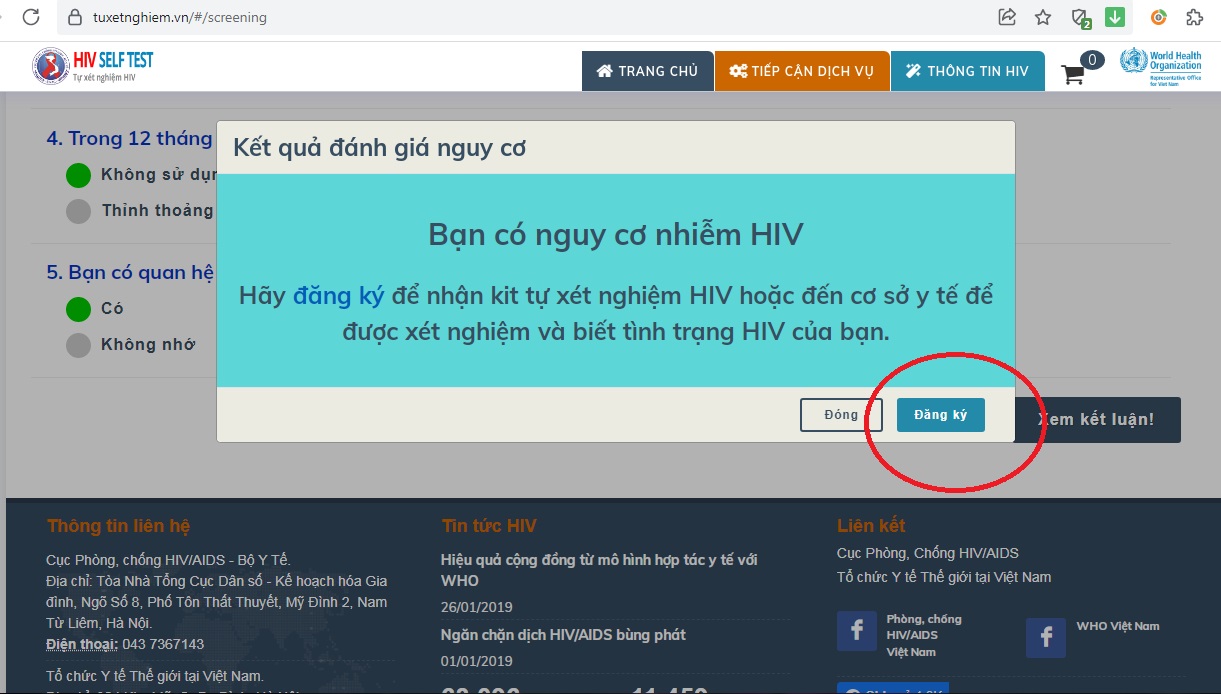Bookmark this page with the star icon
The width and height of the screenshot is (1221, 694).
tap(1043, 17)
